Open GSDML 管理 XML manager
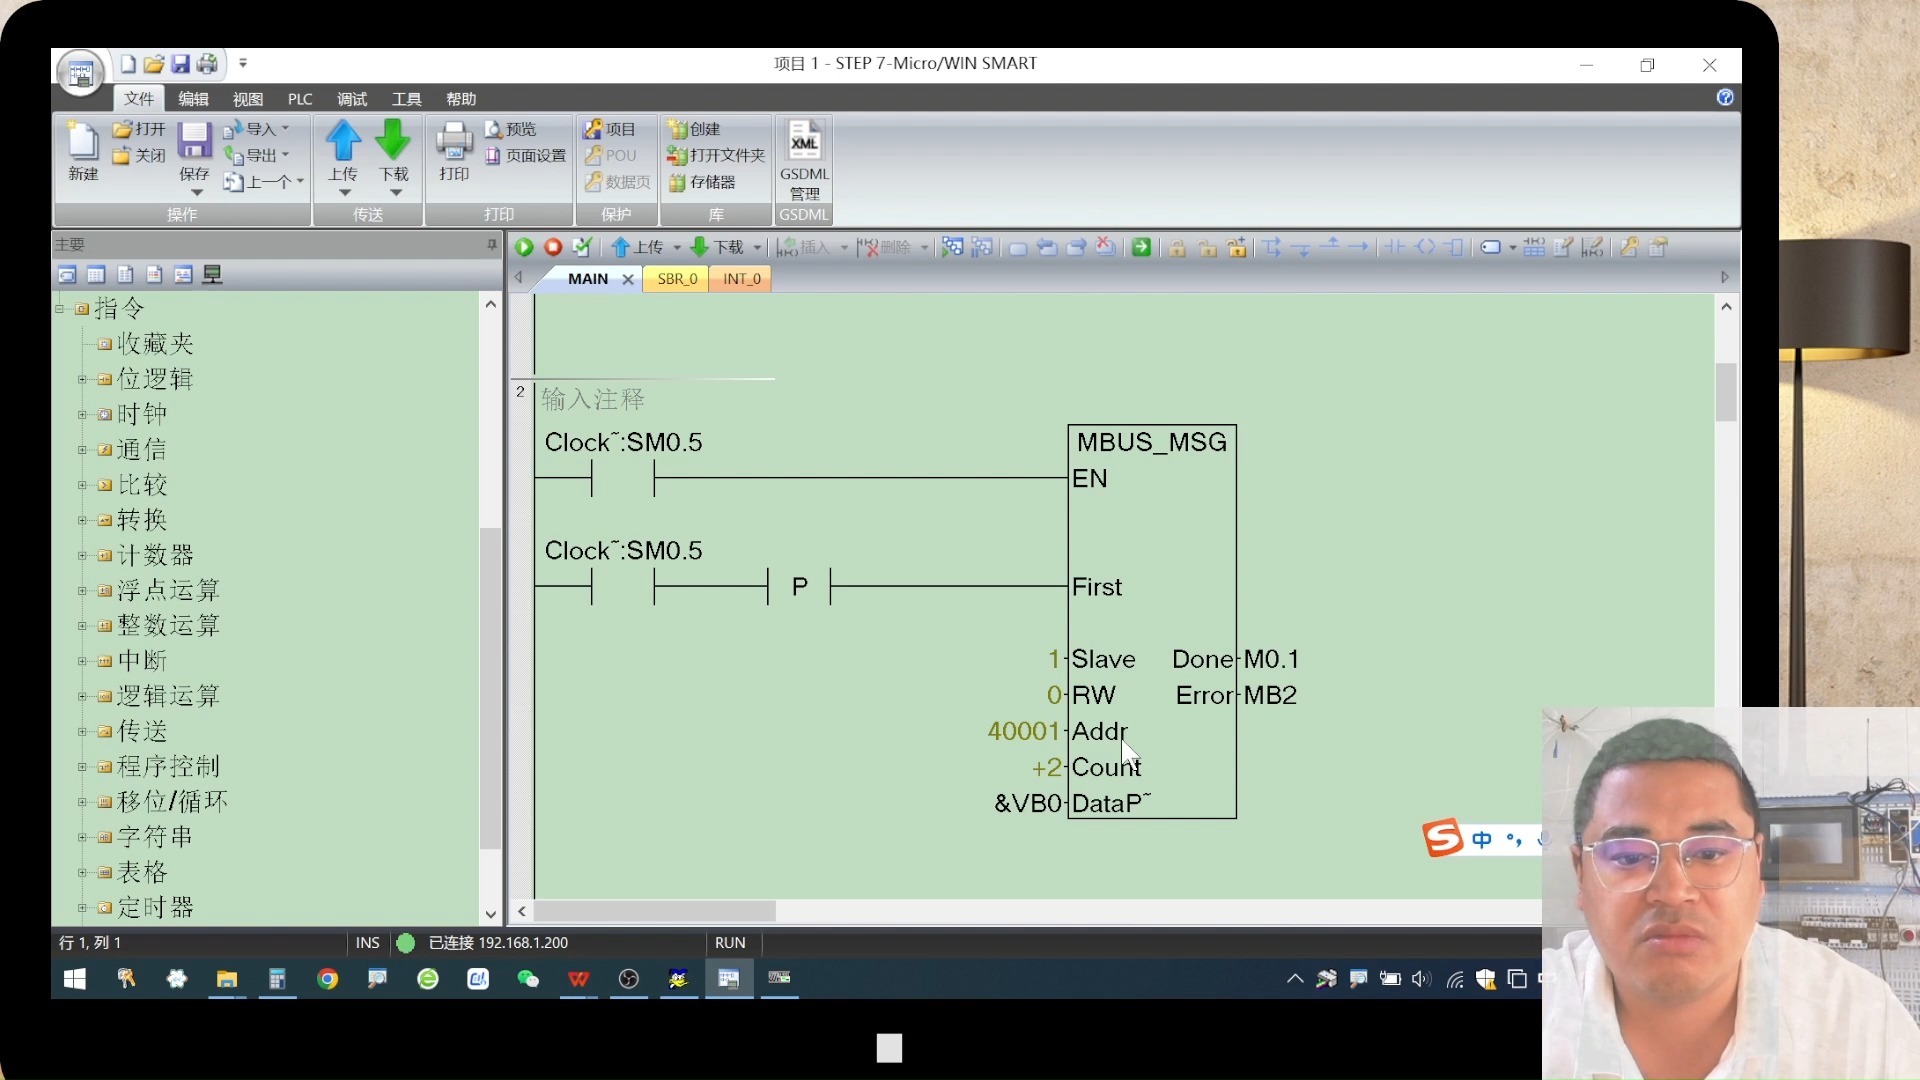Viewport: 1920px width, 1080px height. coord(804,160)
